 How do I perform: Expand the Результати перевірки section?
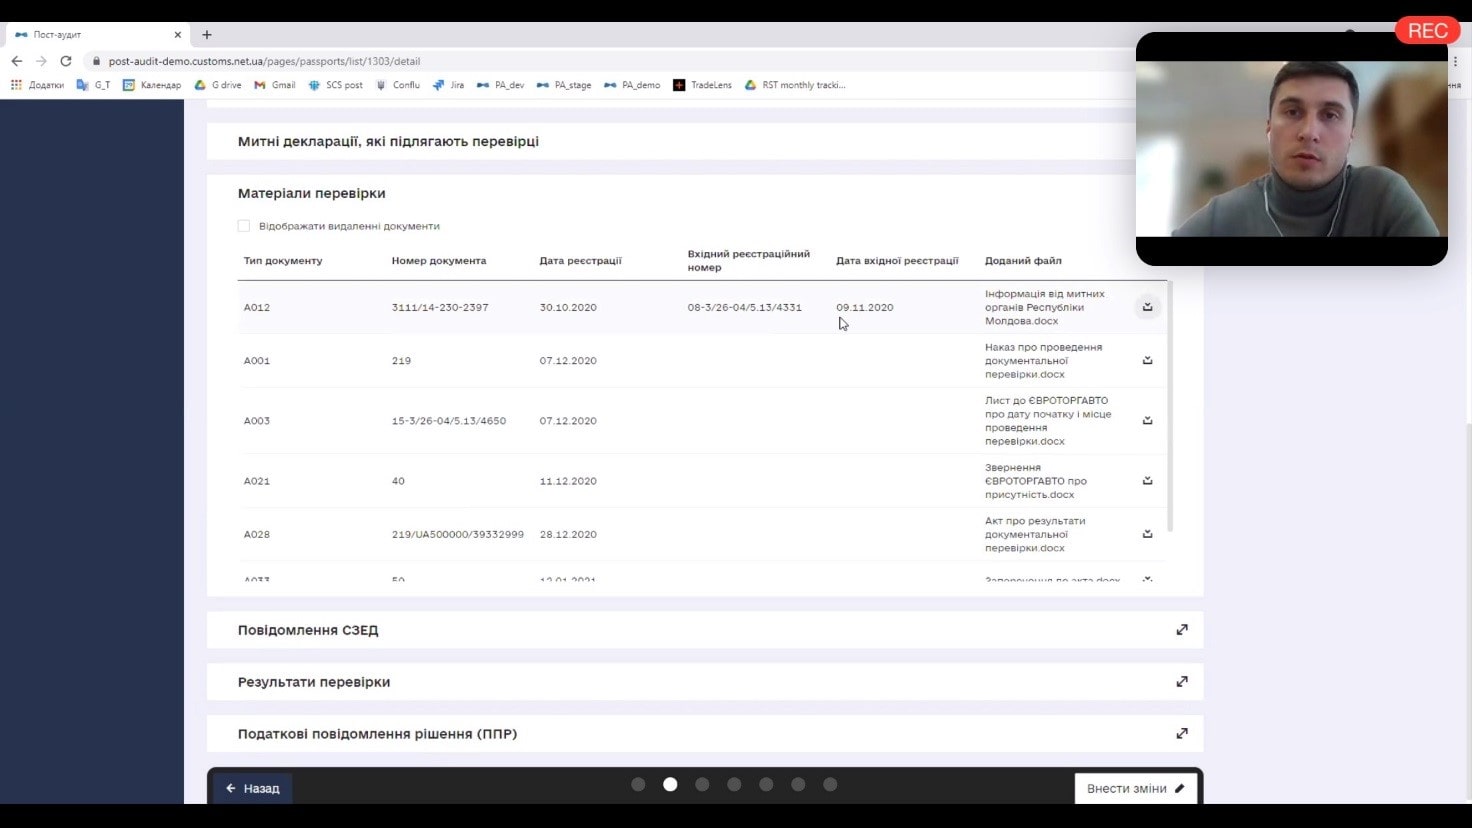1182,682
